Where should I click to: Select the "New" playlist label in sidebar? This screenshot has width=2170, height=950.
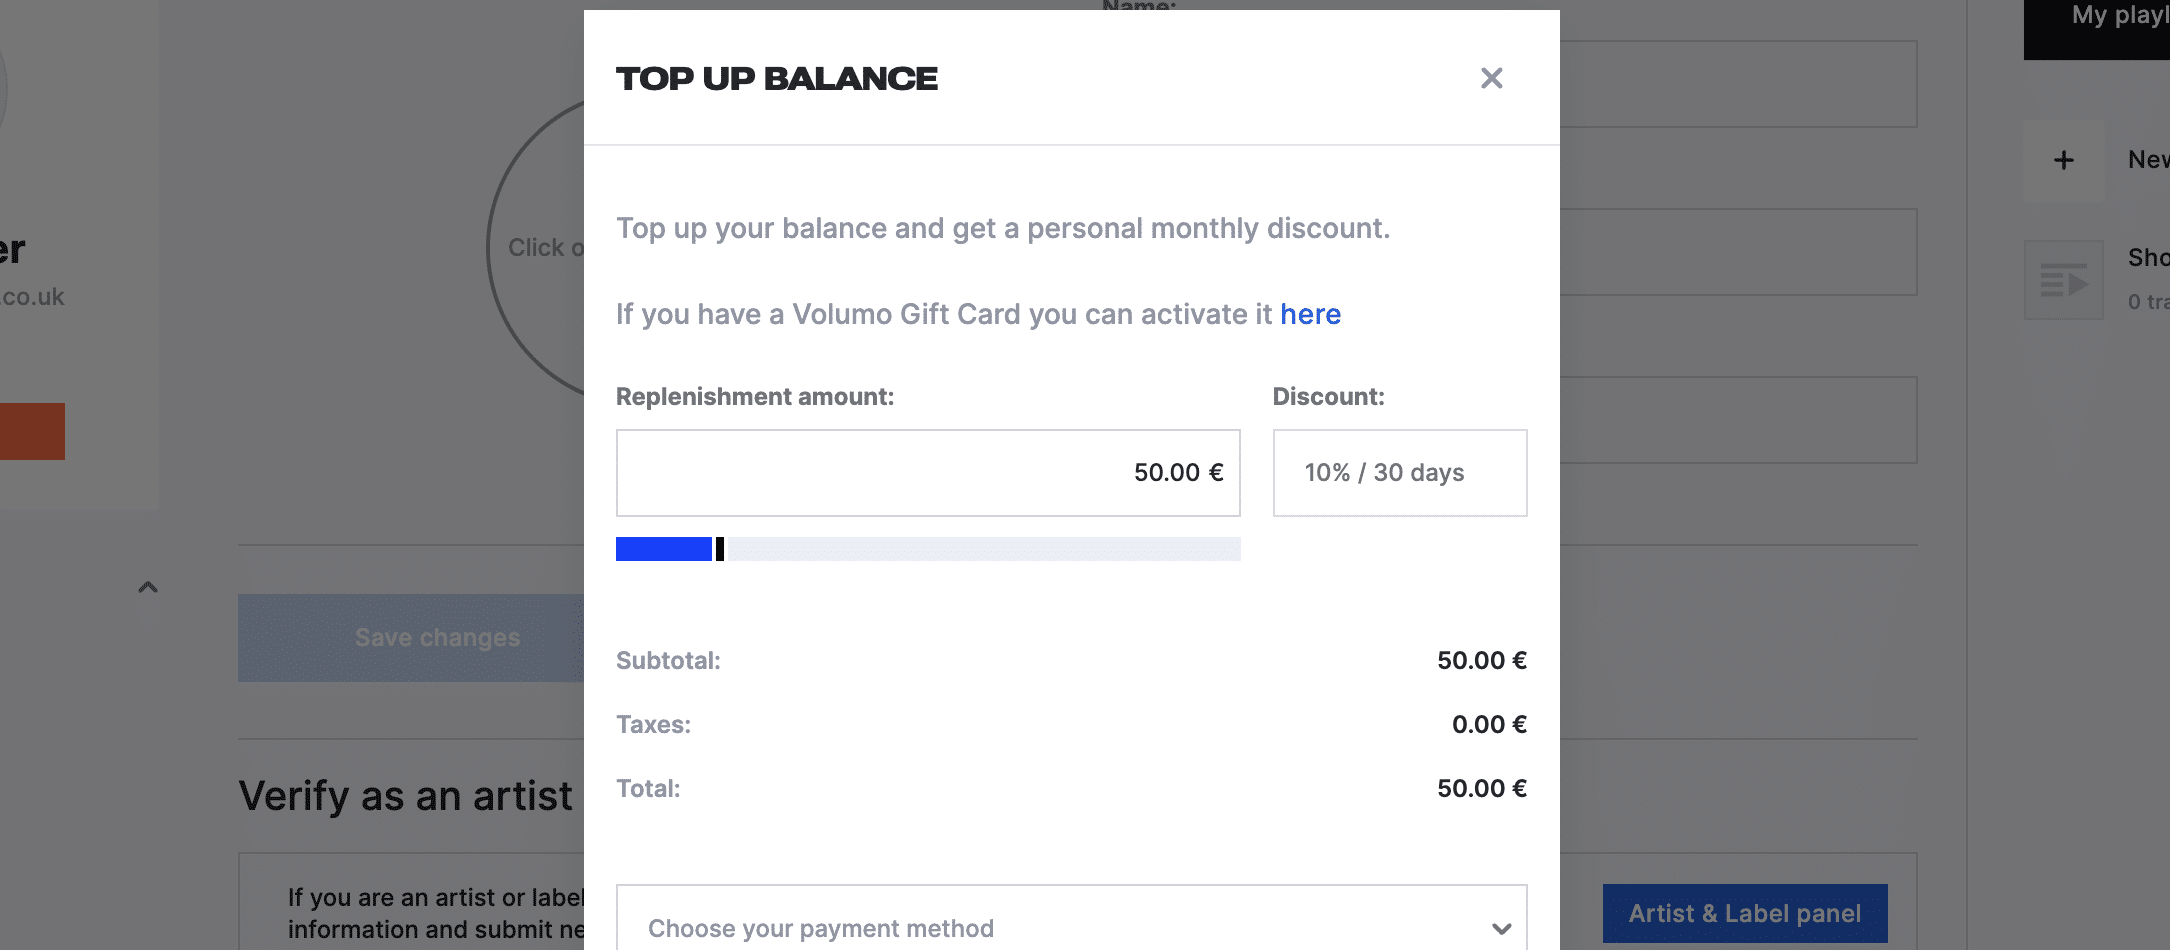2147,160
